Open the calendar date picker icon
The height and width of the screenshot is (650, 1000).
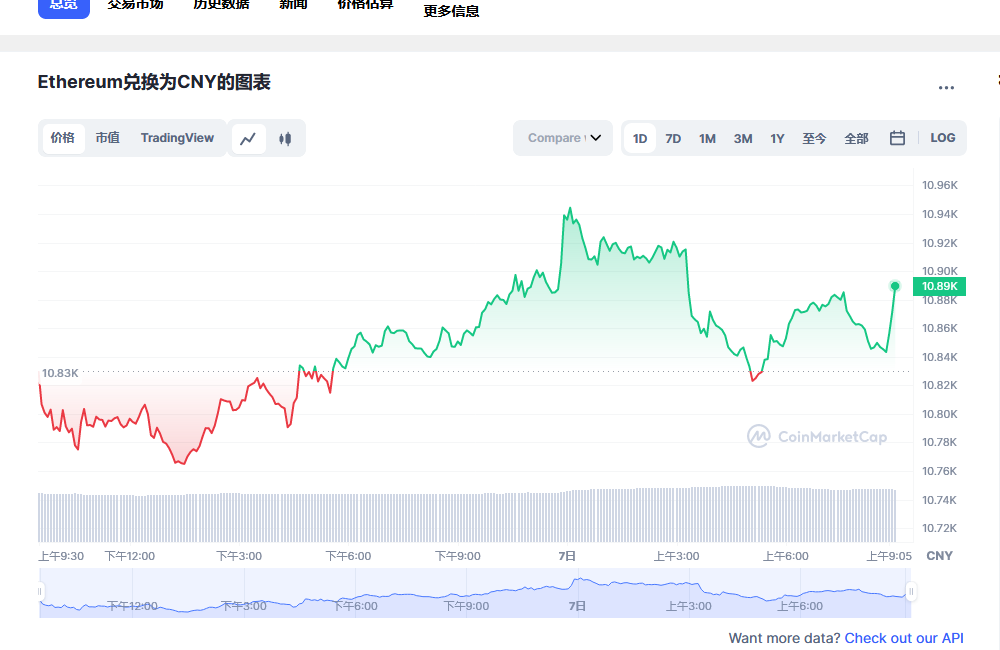coord(896,137)
